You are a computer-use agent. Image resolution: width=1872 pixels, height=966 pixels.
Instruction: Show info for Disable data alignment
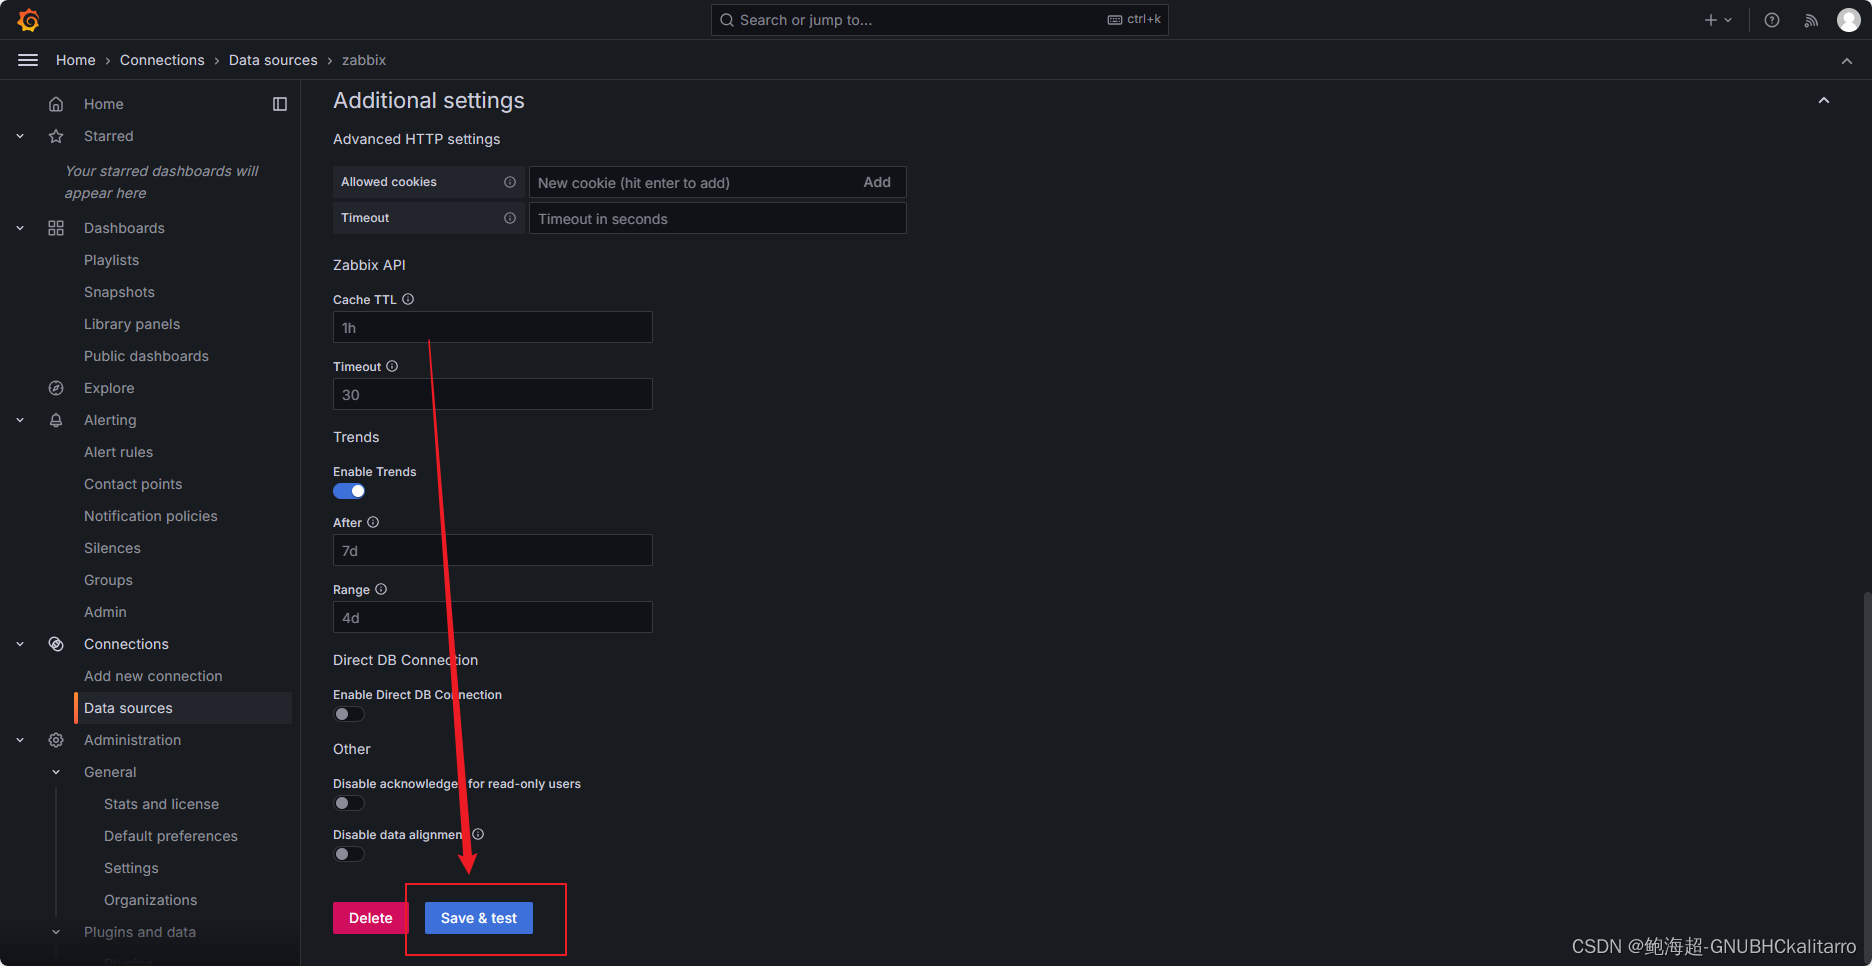point(478,834)
